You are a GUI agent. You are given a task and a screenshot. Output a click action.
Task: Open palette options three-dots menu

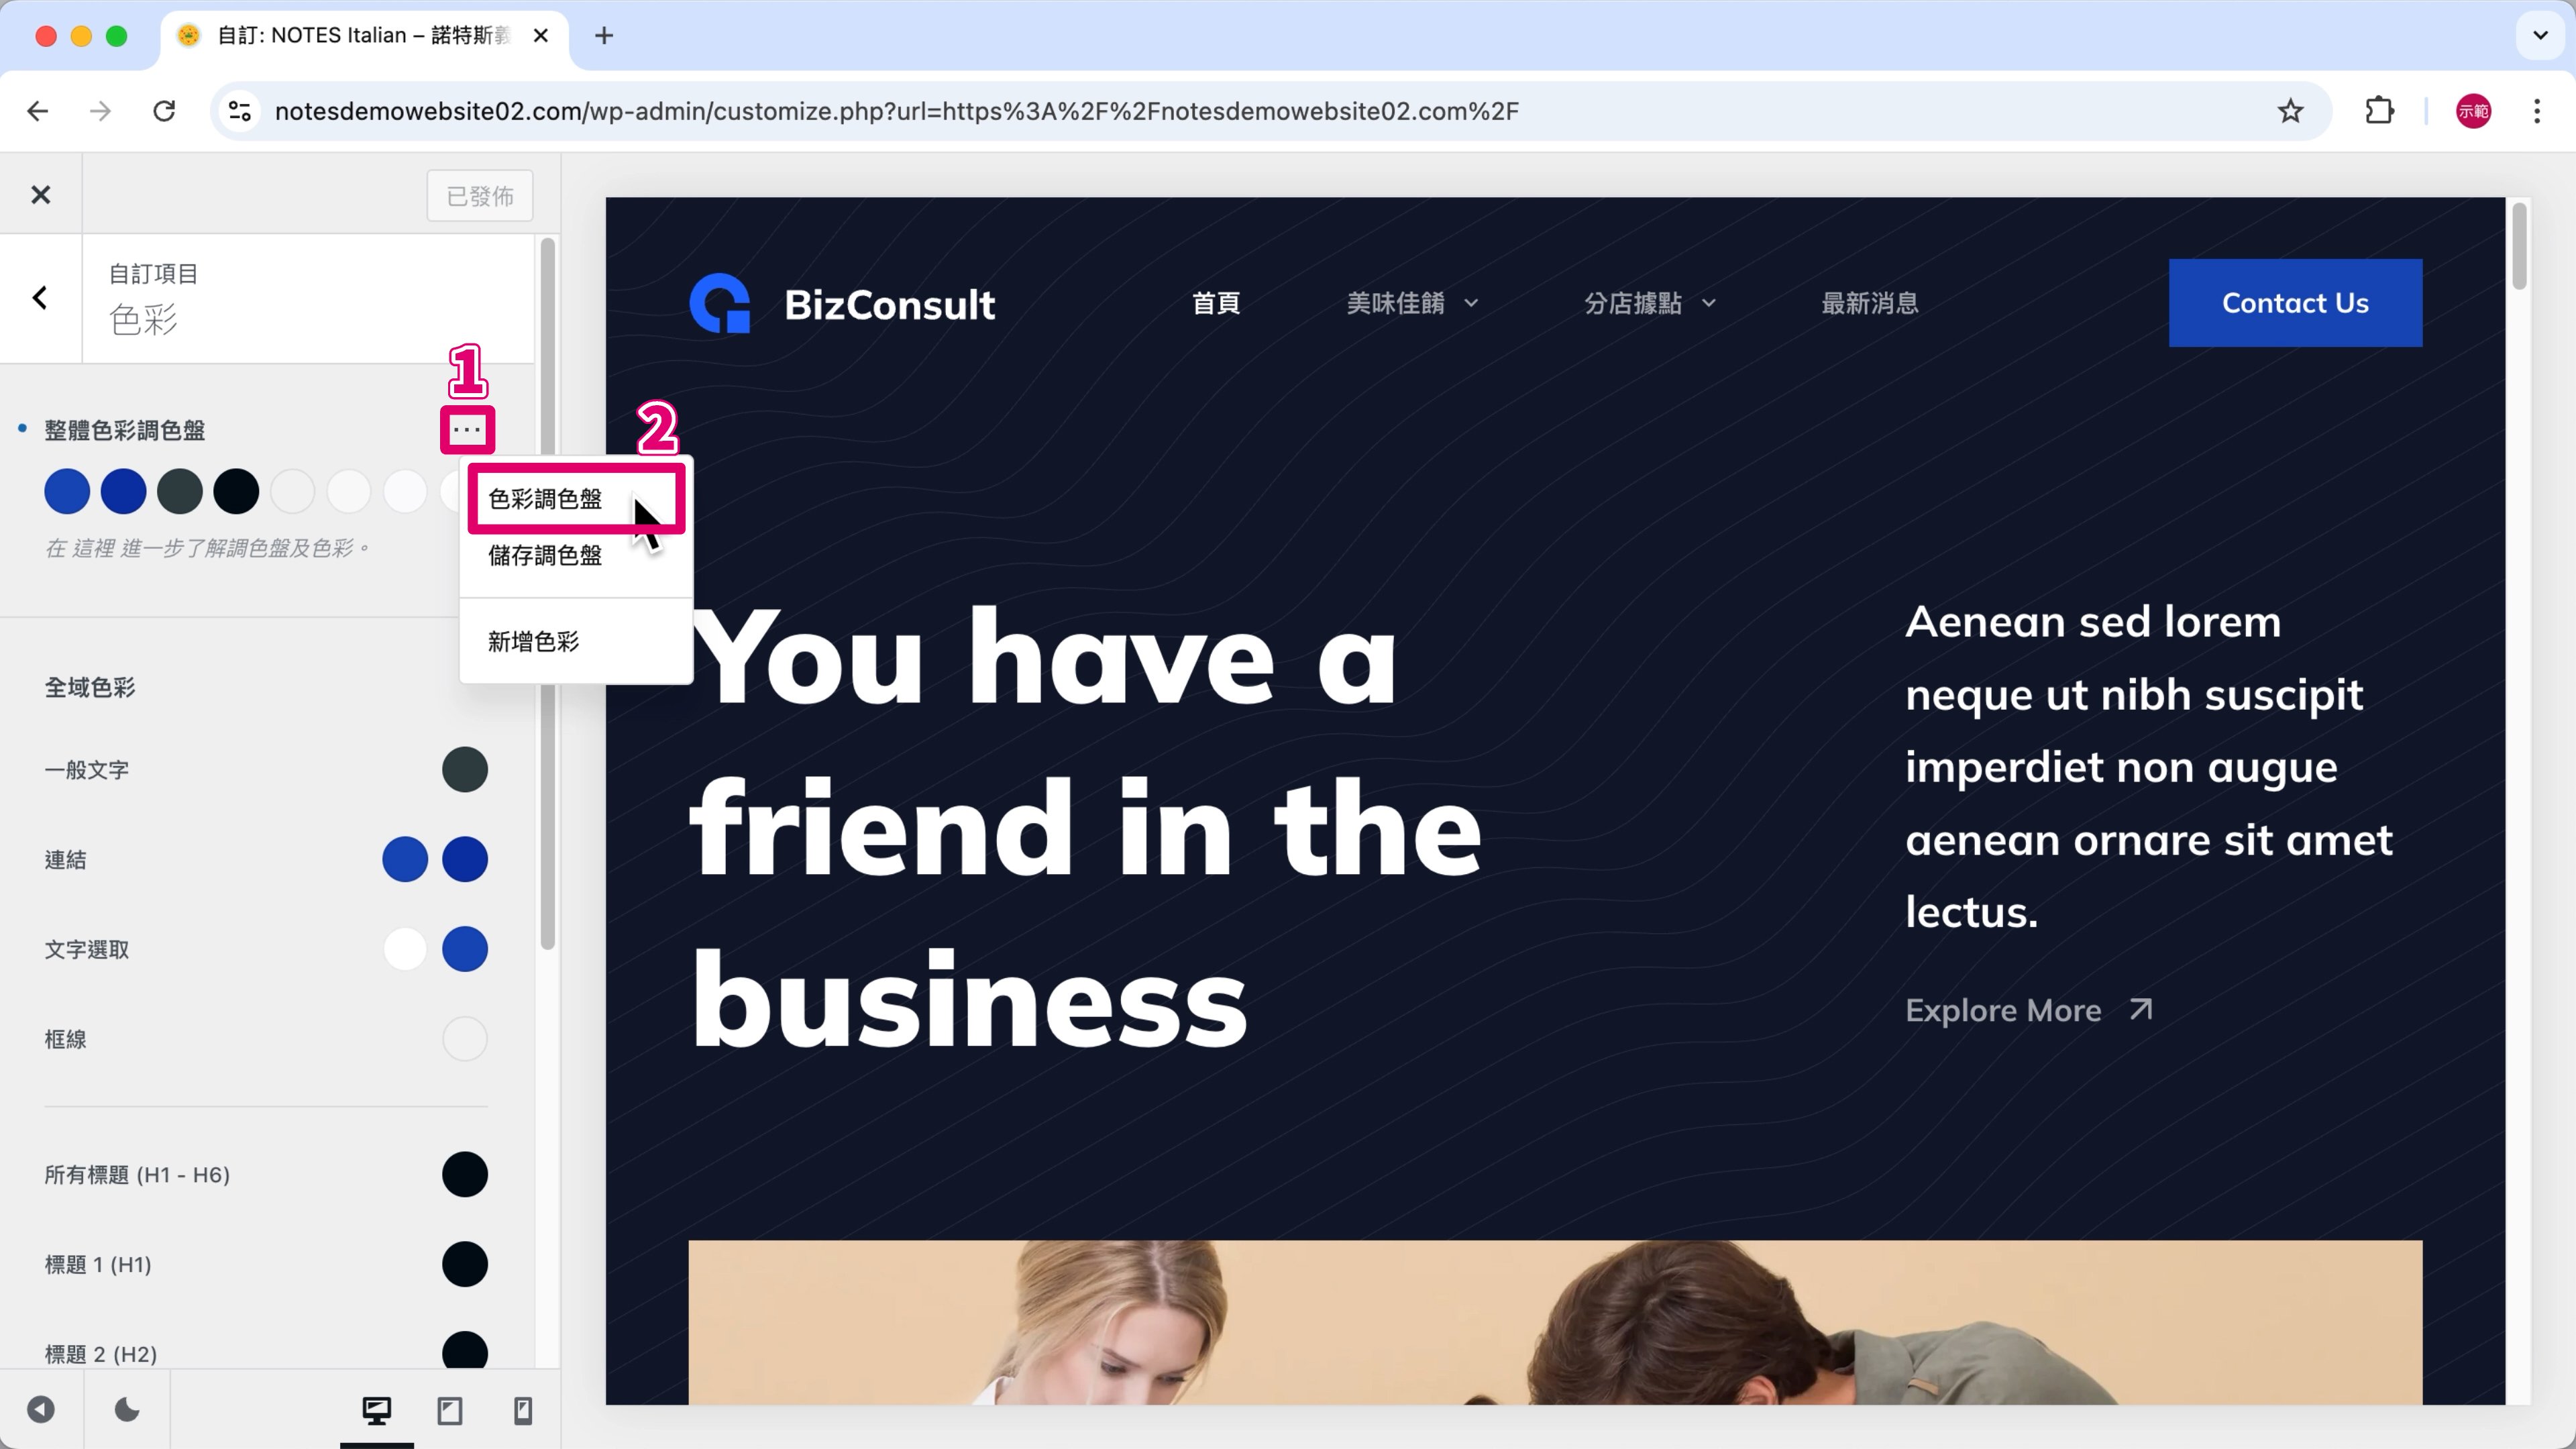tap(467, 430)
